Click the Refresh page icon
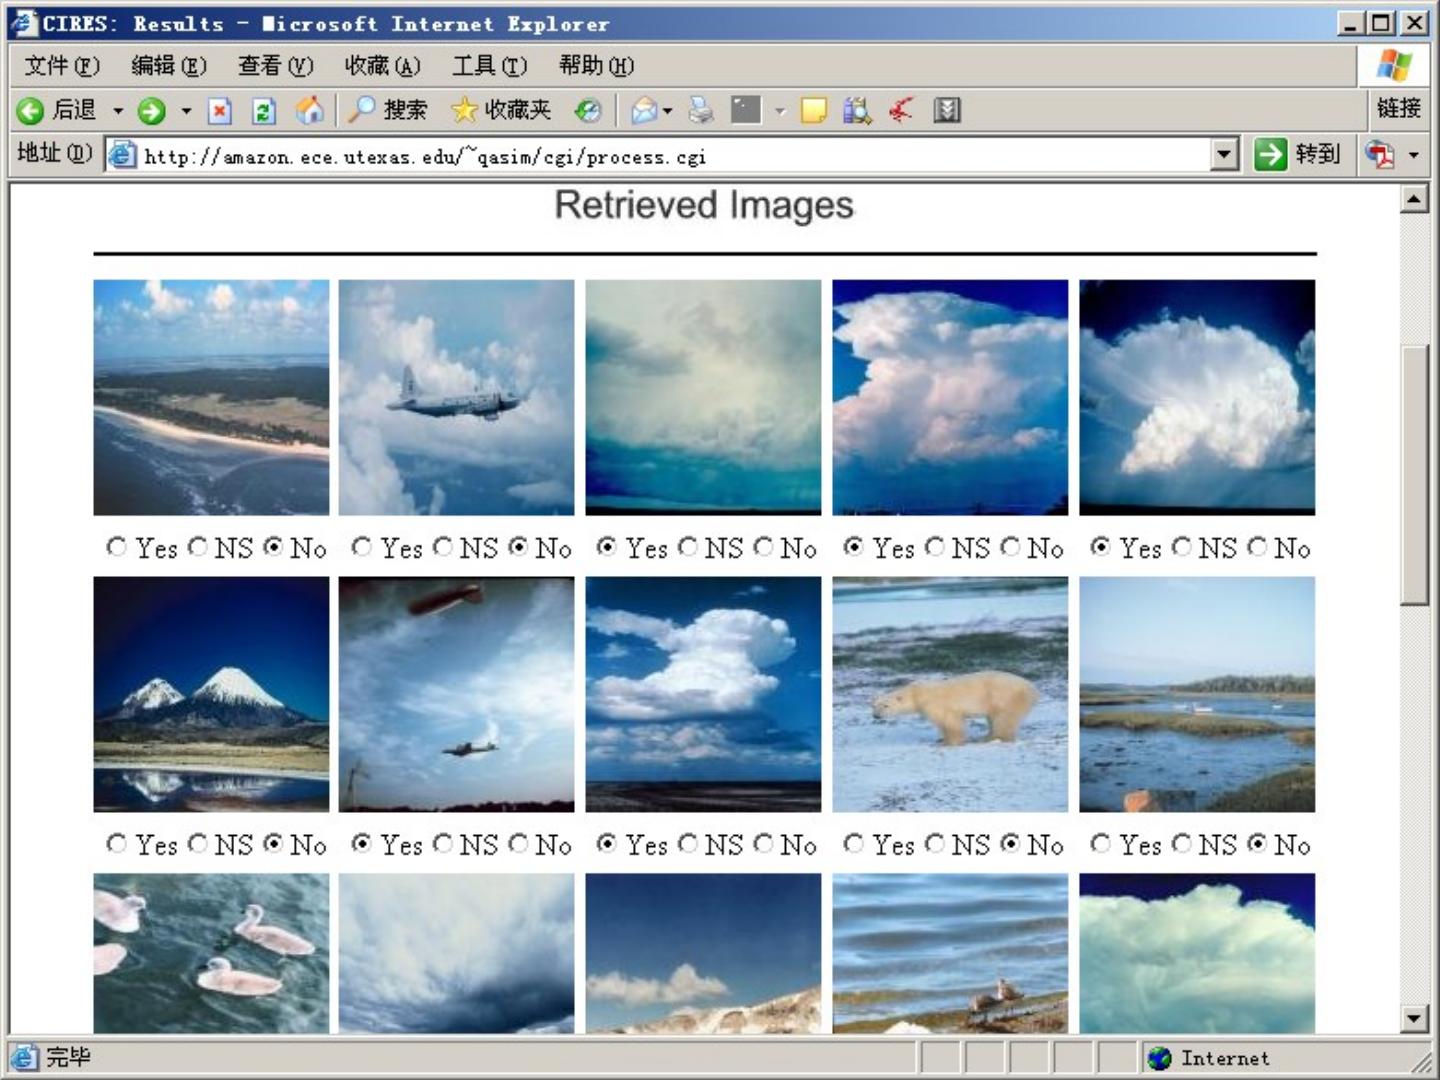The height and width of the screenshot is (1080, 1440). tap(264, 110)
